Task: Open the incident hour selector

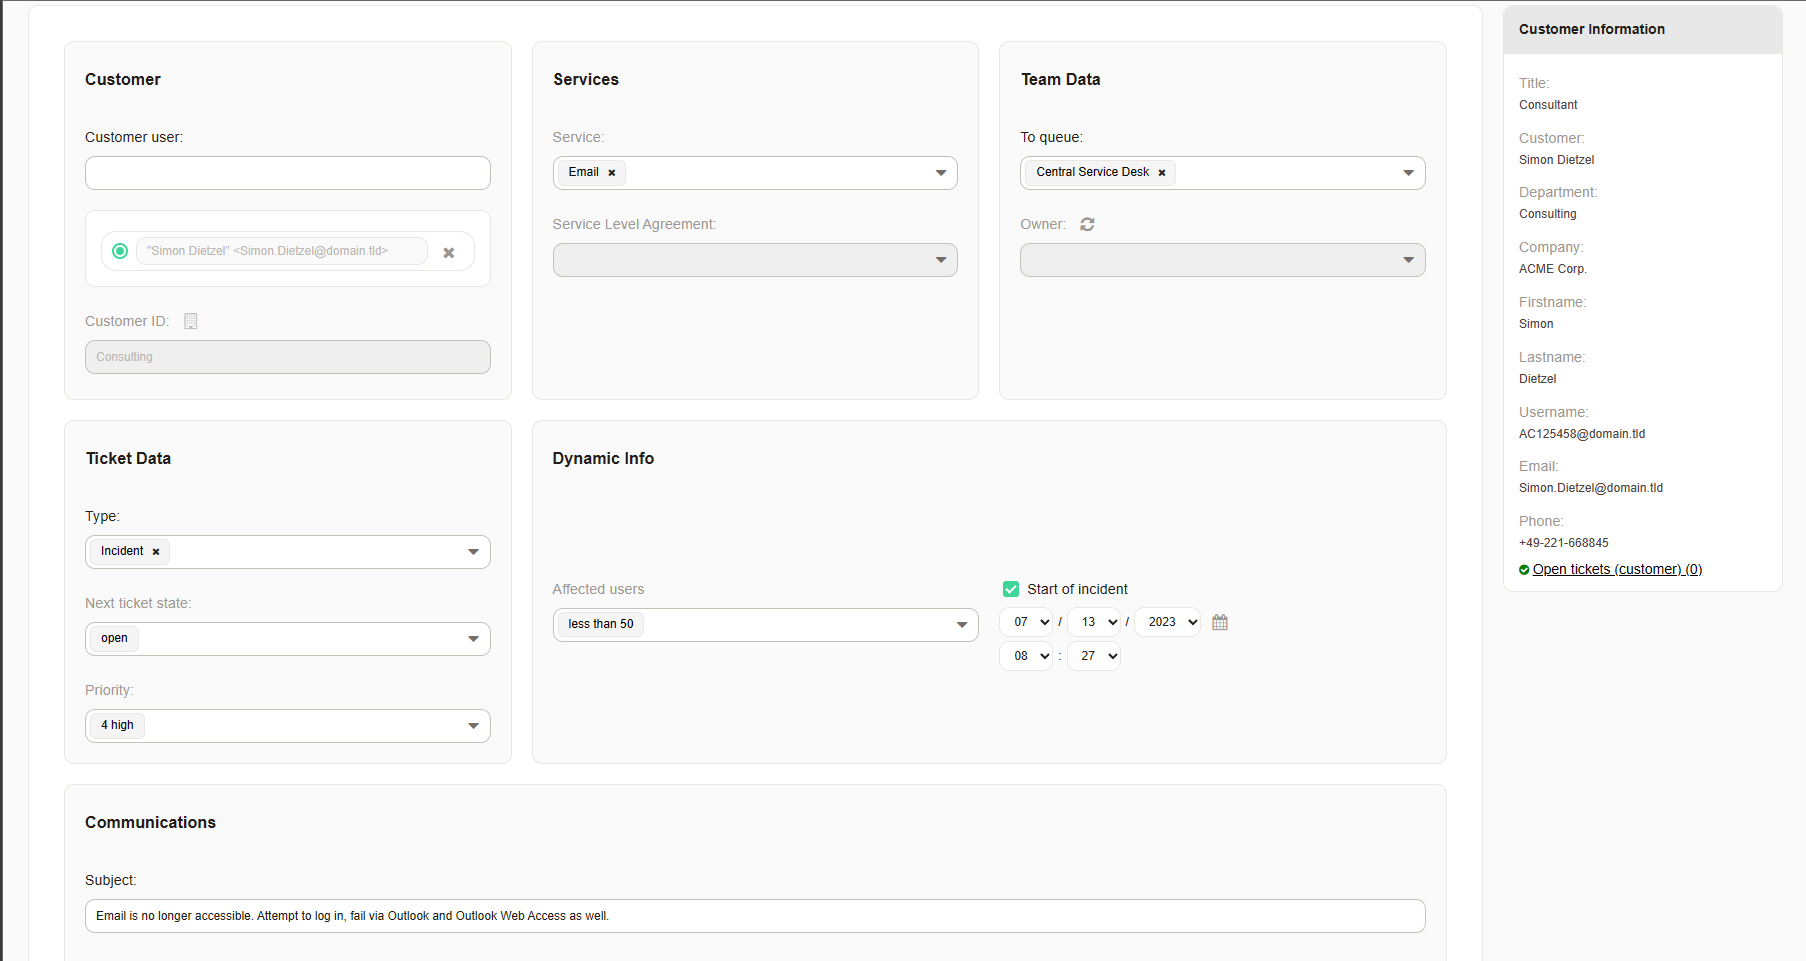Action: pos(1025,656)
